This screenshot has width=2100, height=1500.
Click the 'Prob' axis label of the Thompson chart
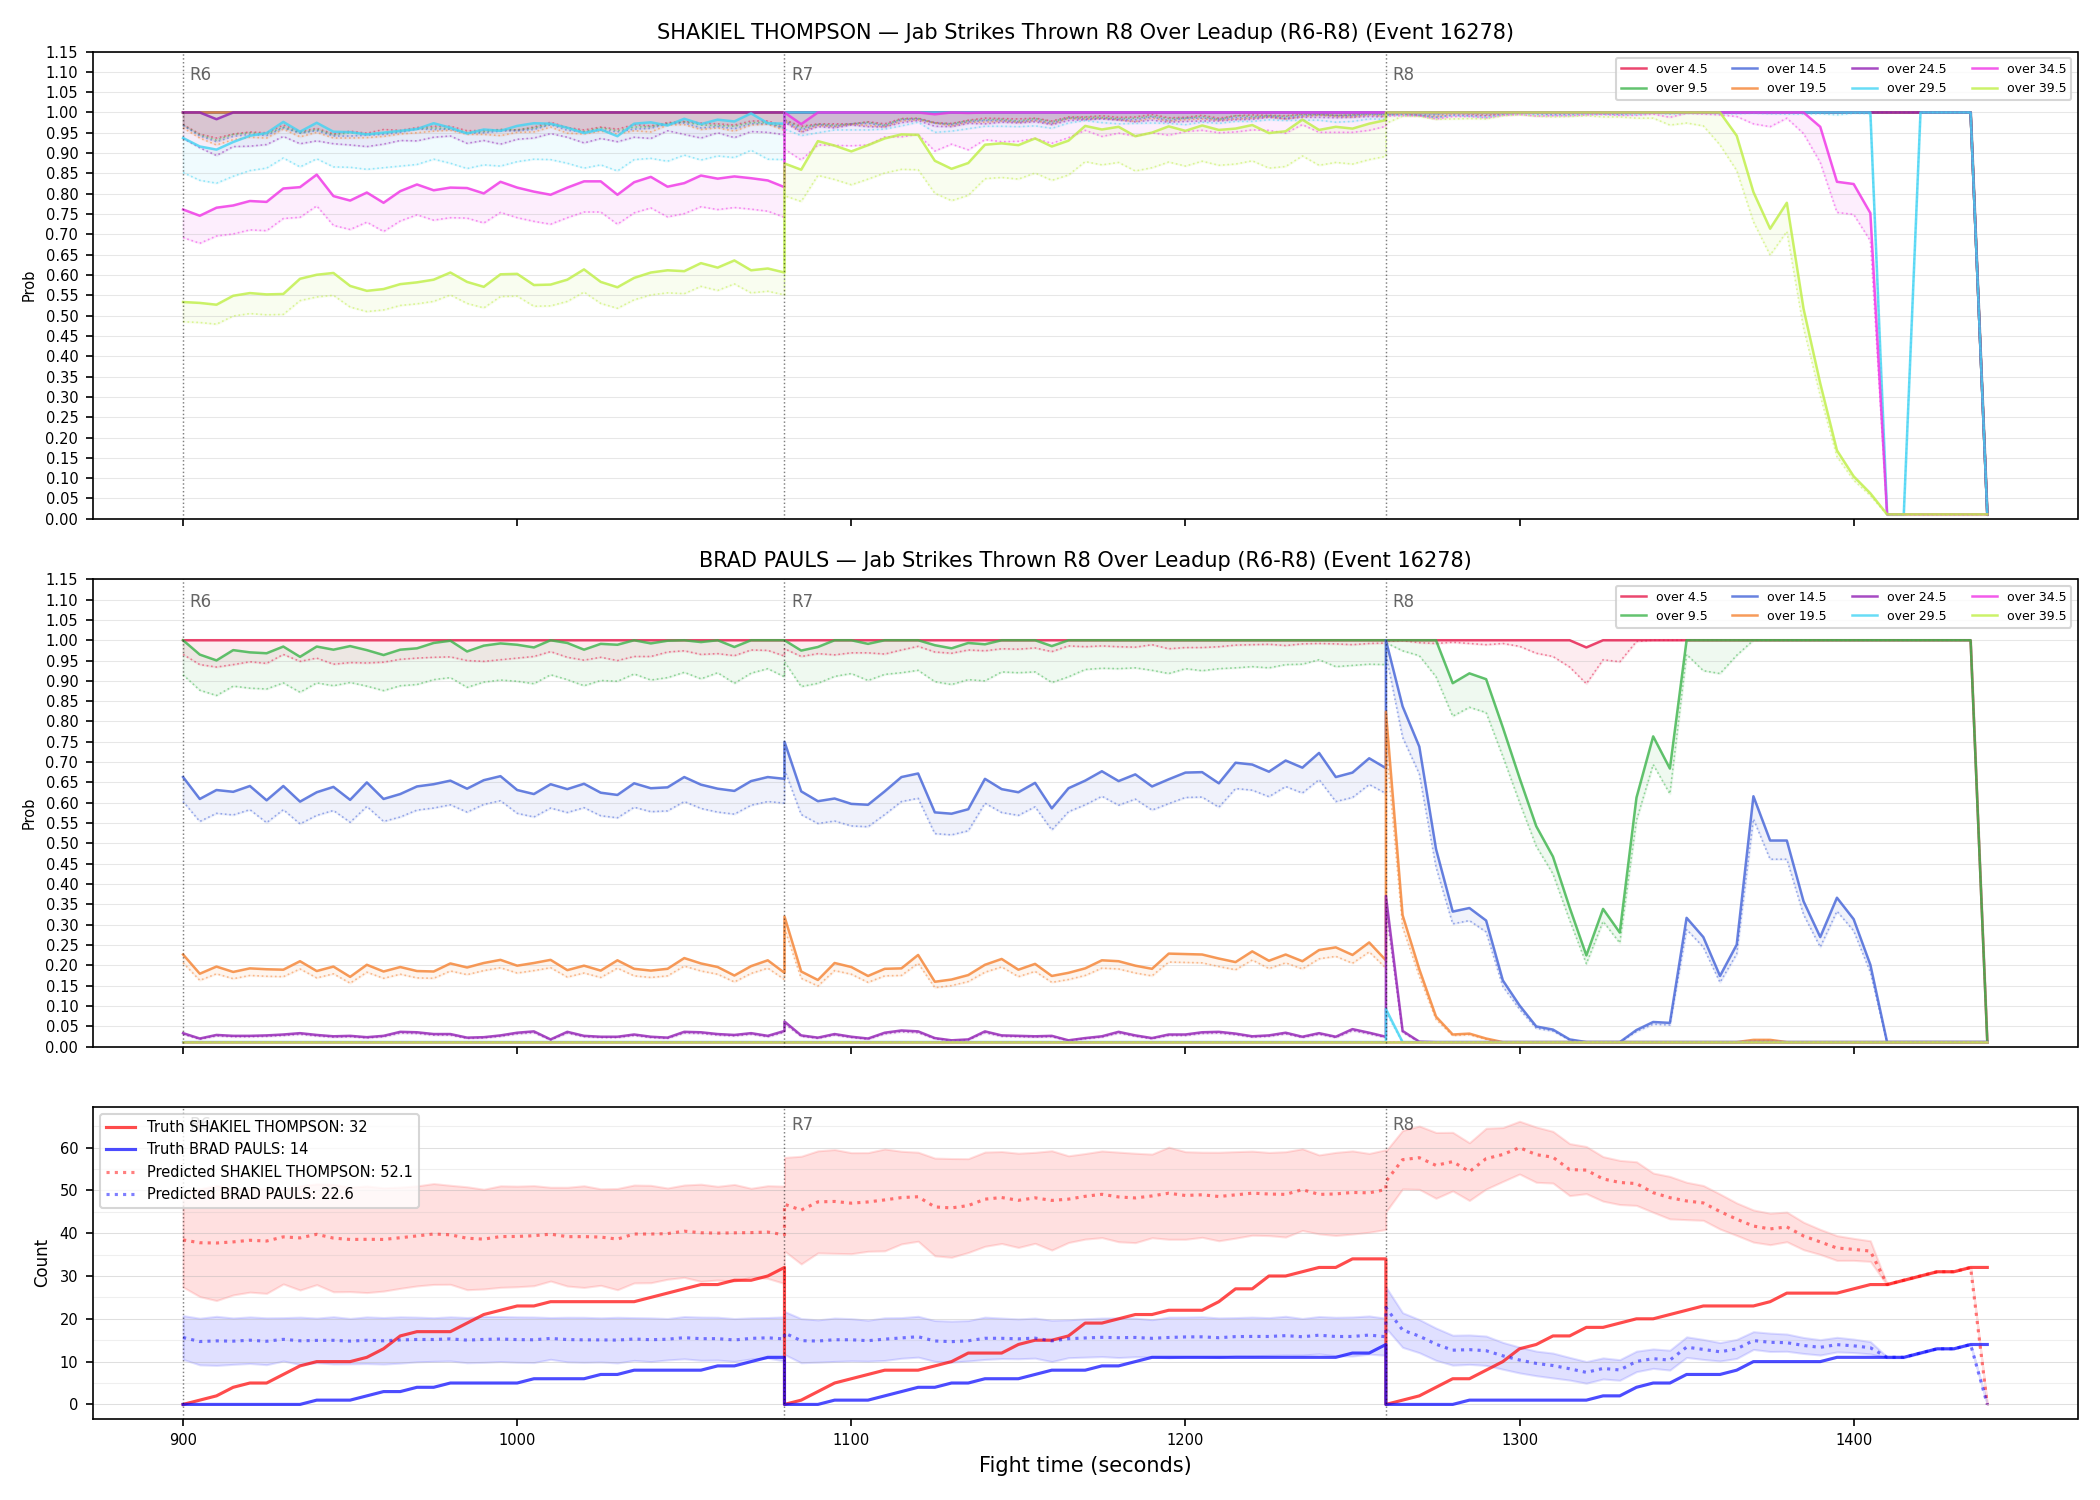29,286
